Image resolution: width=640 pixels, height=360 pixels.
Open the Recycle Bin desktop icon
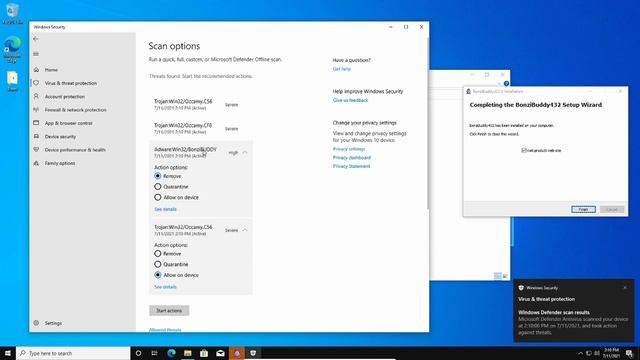[x=12, y=13]
